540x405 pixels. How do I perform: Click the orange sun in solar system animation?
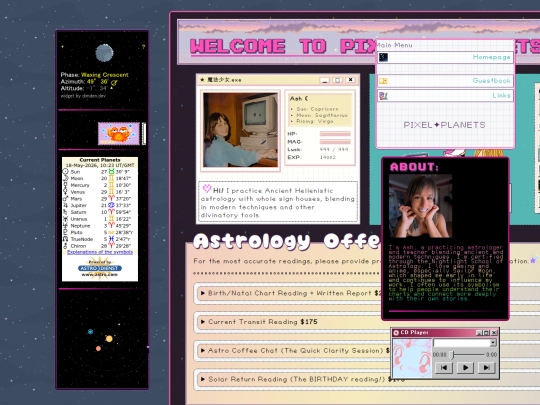point(109,339)
